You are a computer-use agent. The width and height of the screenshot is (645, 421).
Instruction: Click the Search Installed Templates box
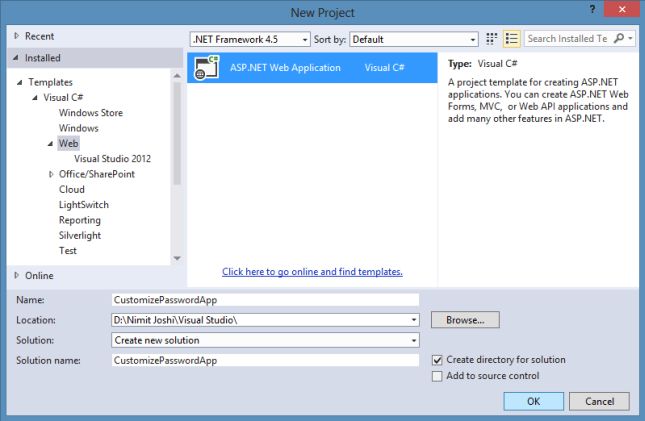[x=569, y=39]
